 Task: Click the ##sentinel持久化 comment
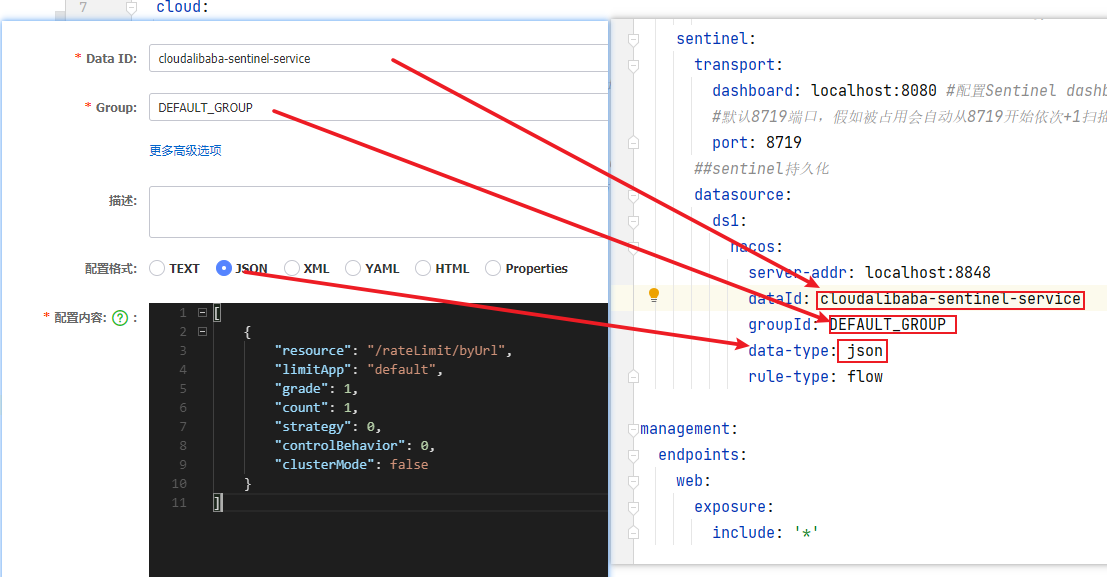[761, 169]
